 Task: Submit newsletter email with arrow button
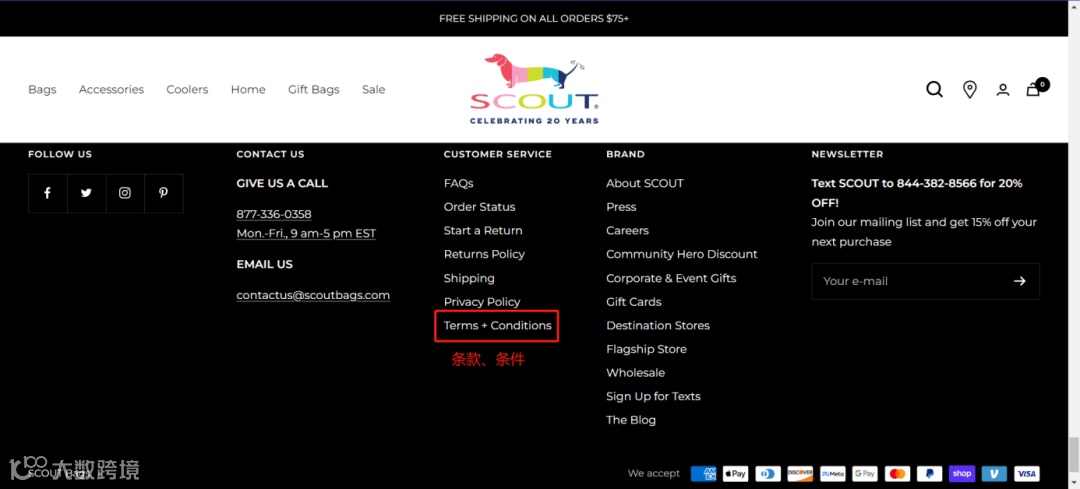(1019, 281)
